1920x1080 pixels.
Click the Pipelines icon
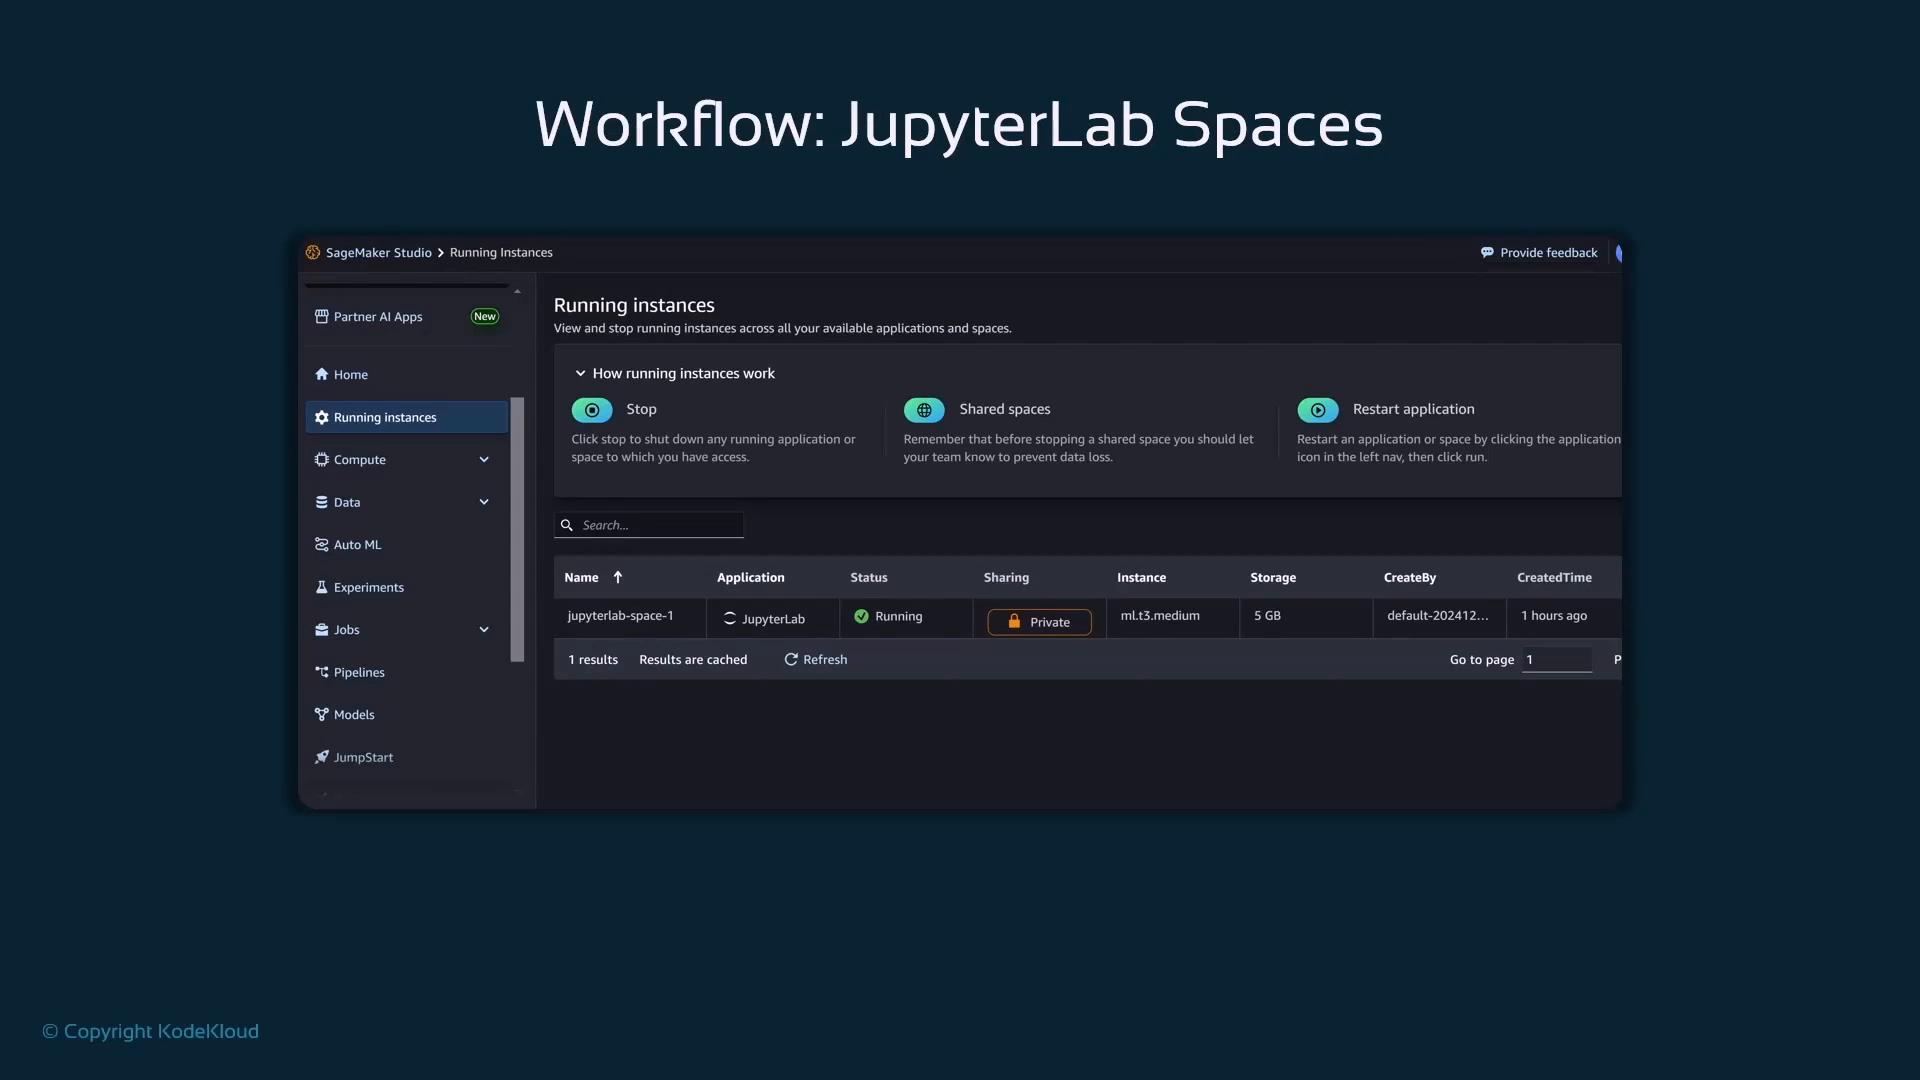point(322,672)
